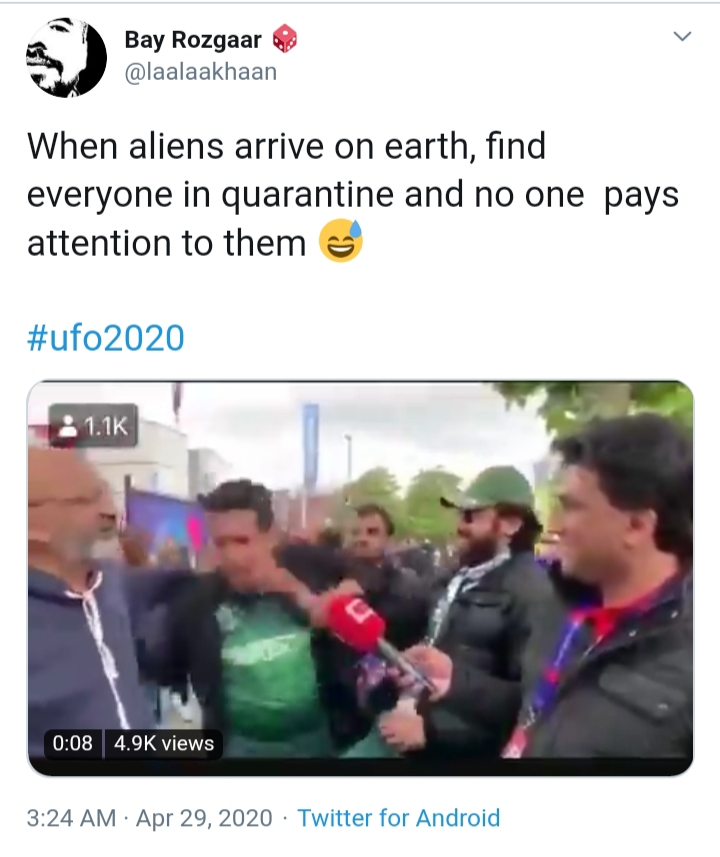
Task: Click the Apr 29, 2020 date
Action: 204,818
